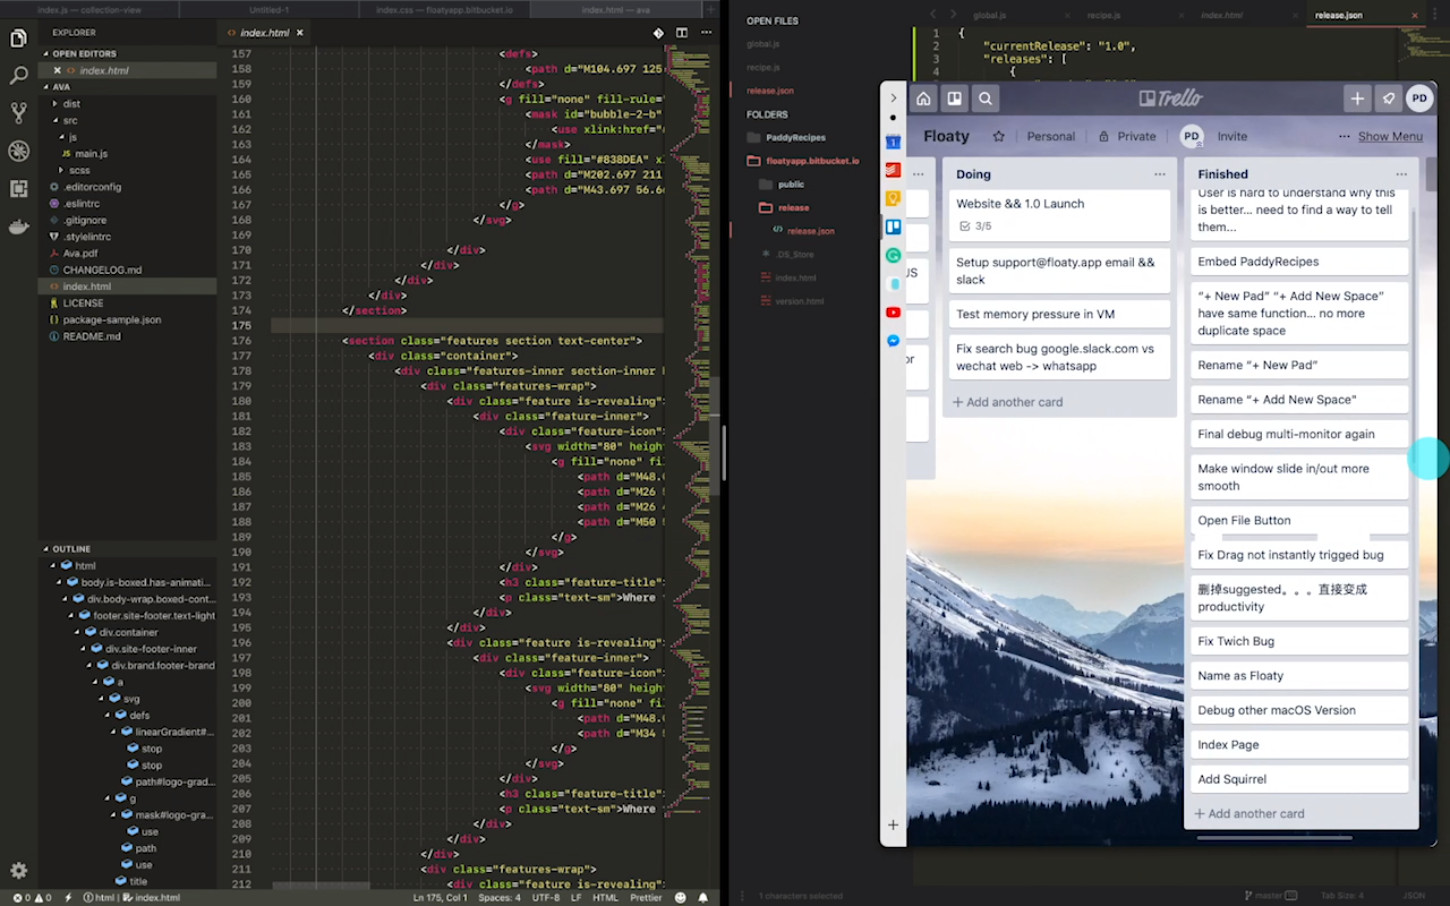Open the Google Keep icon in Floaty sidebar
The height and width of the screenshot is (906, 1450).
tap(893, 199)
